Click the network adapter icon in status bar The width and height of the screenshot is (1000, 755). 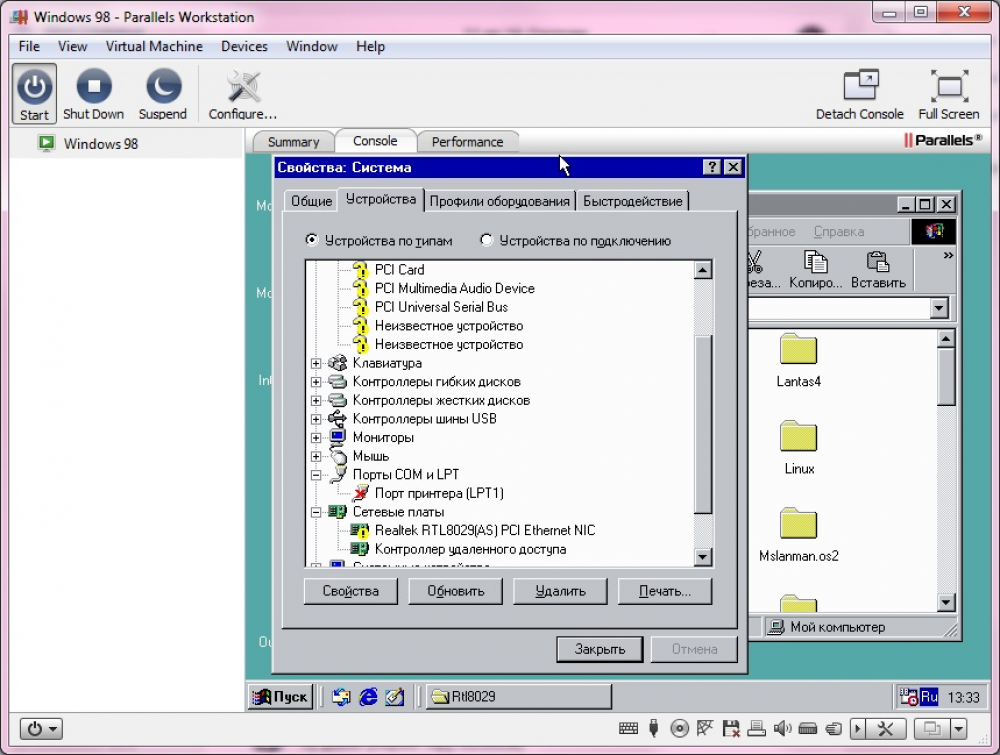(807, 728)
